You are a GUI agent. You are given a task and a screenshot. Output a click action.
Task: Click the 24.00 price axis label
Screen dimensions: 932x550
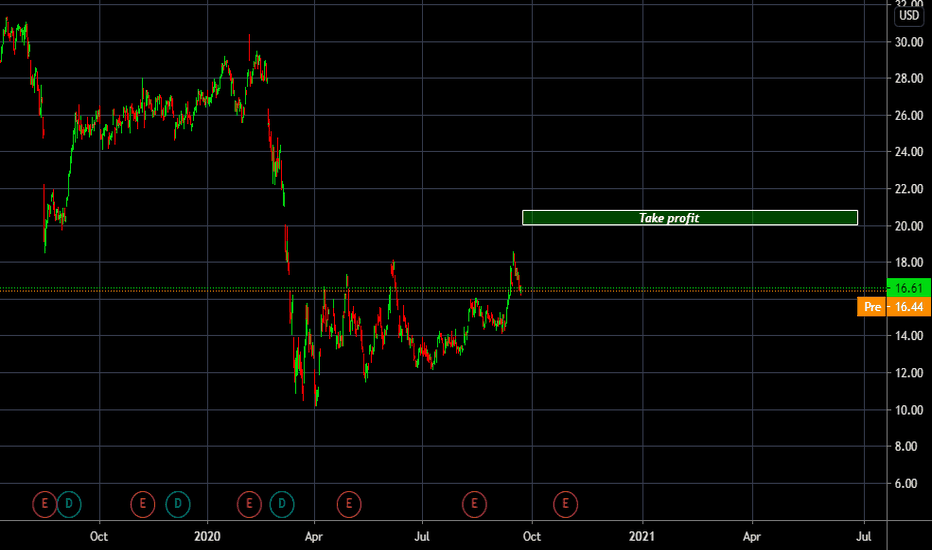tap(909, 152)
